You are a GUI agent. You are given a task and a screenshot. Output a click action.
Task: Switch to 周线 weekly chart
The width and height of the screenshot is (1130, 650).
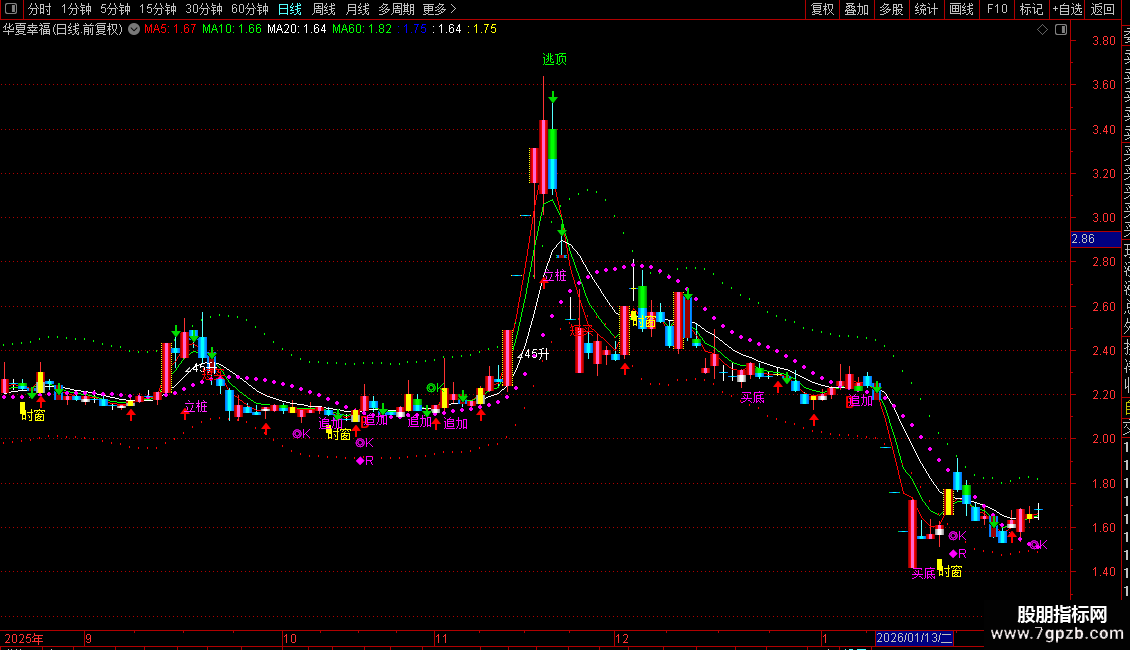324,9
